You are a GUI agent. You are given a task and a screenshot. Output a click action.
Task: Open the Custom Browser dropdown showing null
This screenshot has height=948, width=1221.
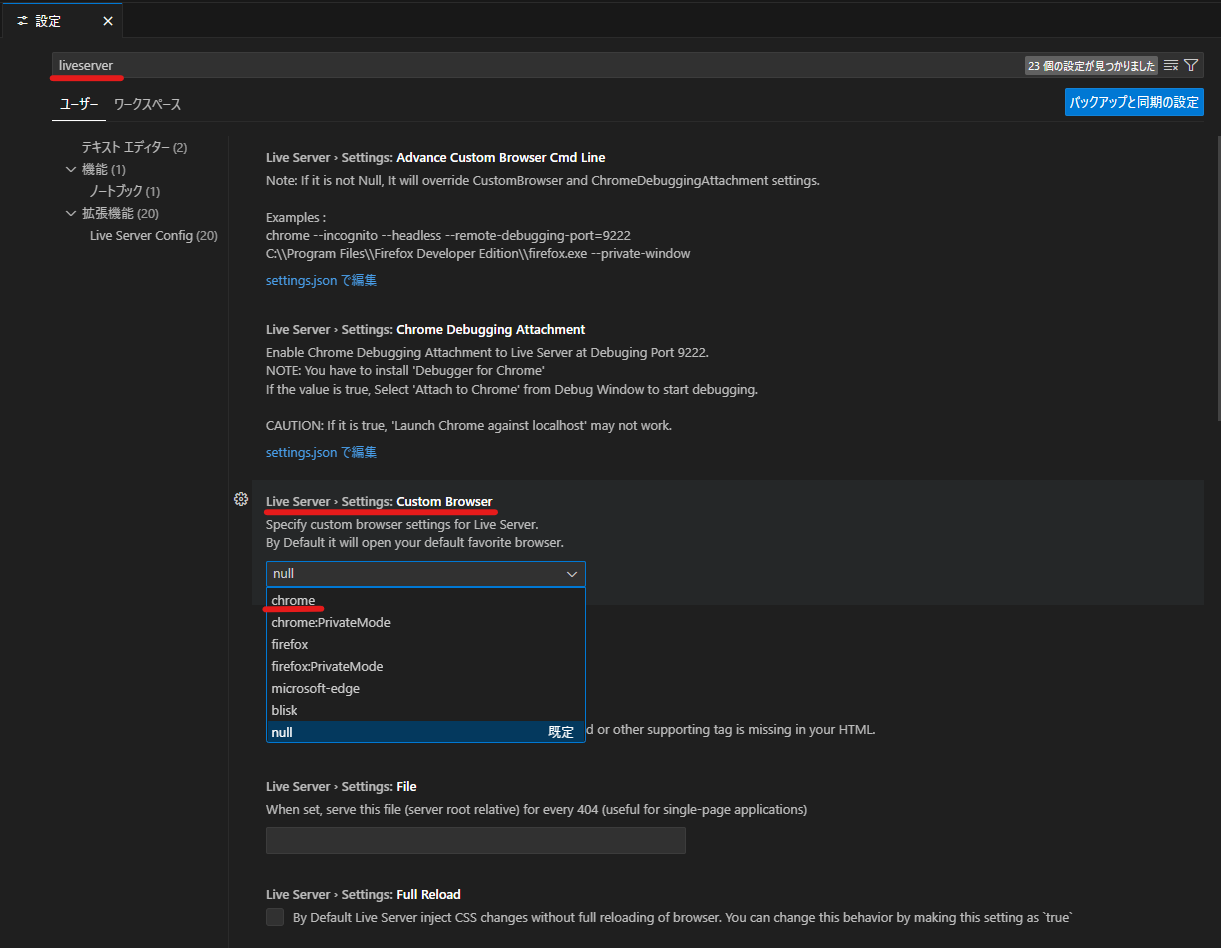tap(425, 574)
